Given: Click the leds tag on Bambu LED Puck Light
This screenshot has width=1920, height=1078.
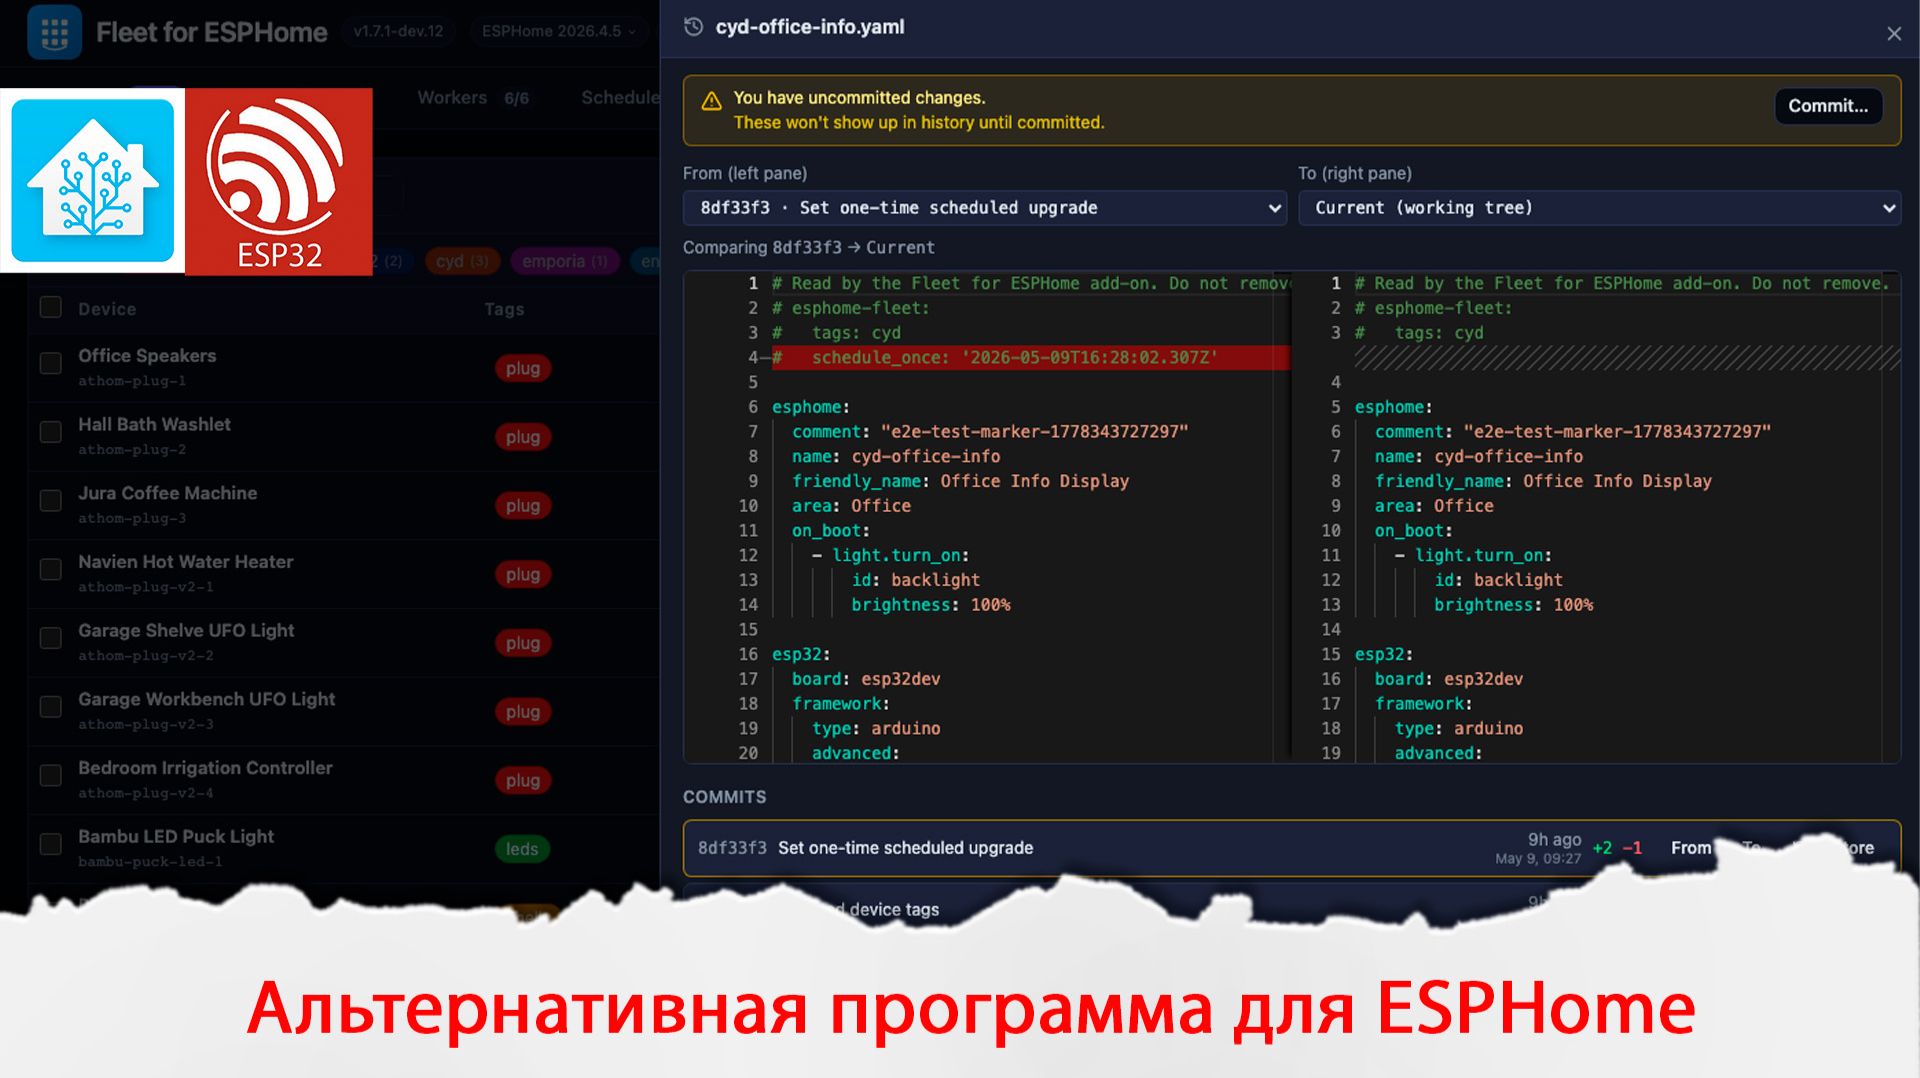Looking at the screenshot, I should click(x=521, y=849).
